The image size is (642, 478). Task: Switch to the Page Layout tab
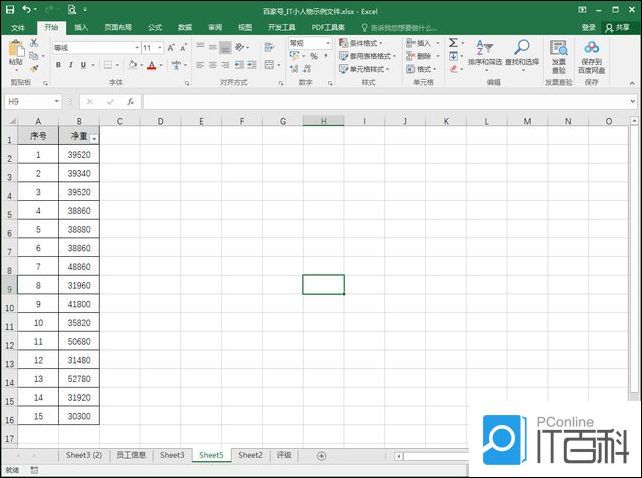(x=118, y=27)
